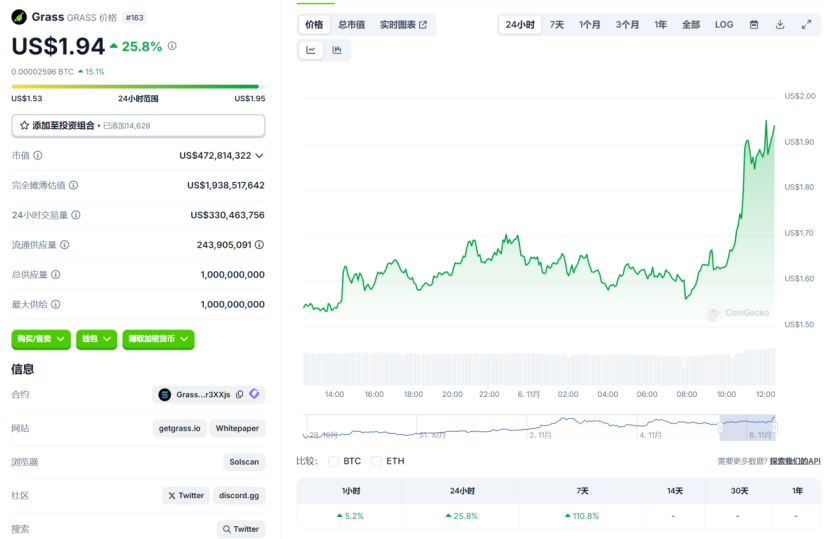Viewport: 830px width, 539px height.
Task: Click the 24-hour 25.8% table cell
Action: pos(462,516)
